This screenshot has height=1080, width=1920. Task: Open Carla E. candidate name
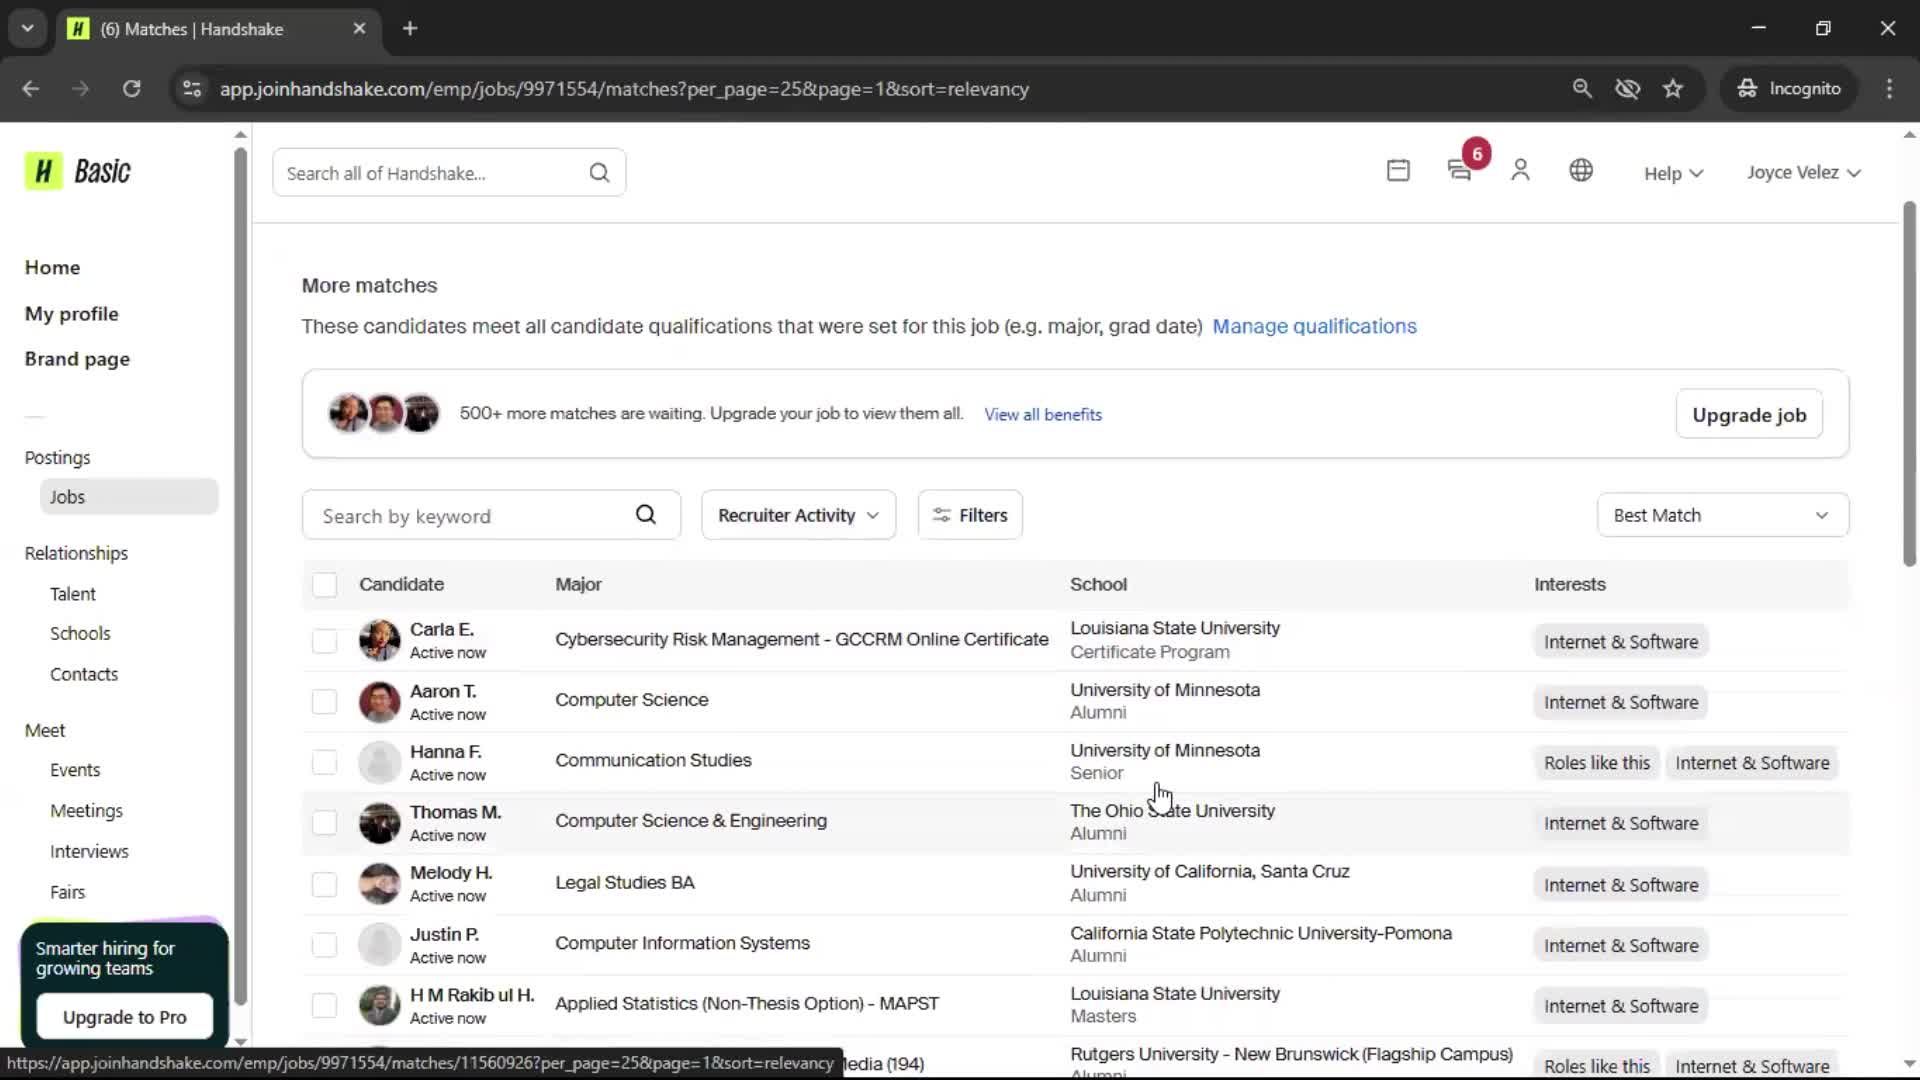tap(442, 629)
